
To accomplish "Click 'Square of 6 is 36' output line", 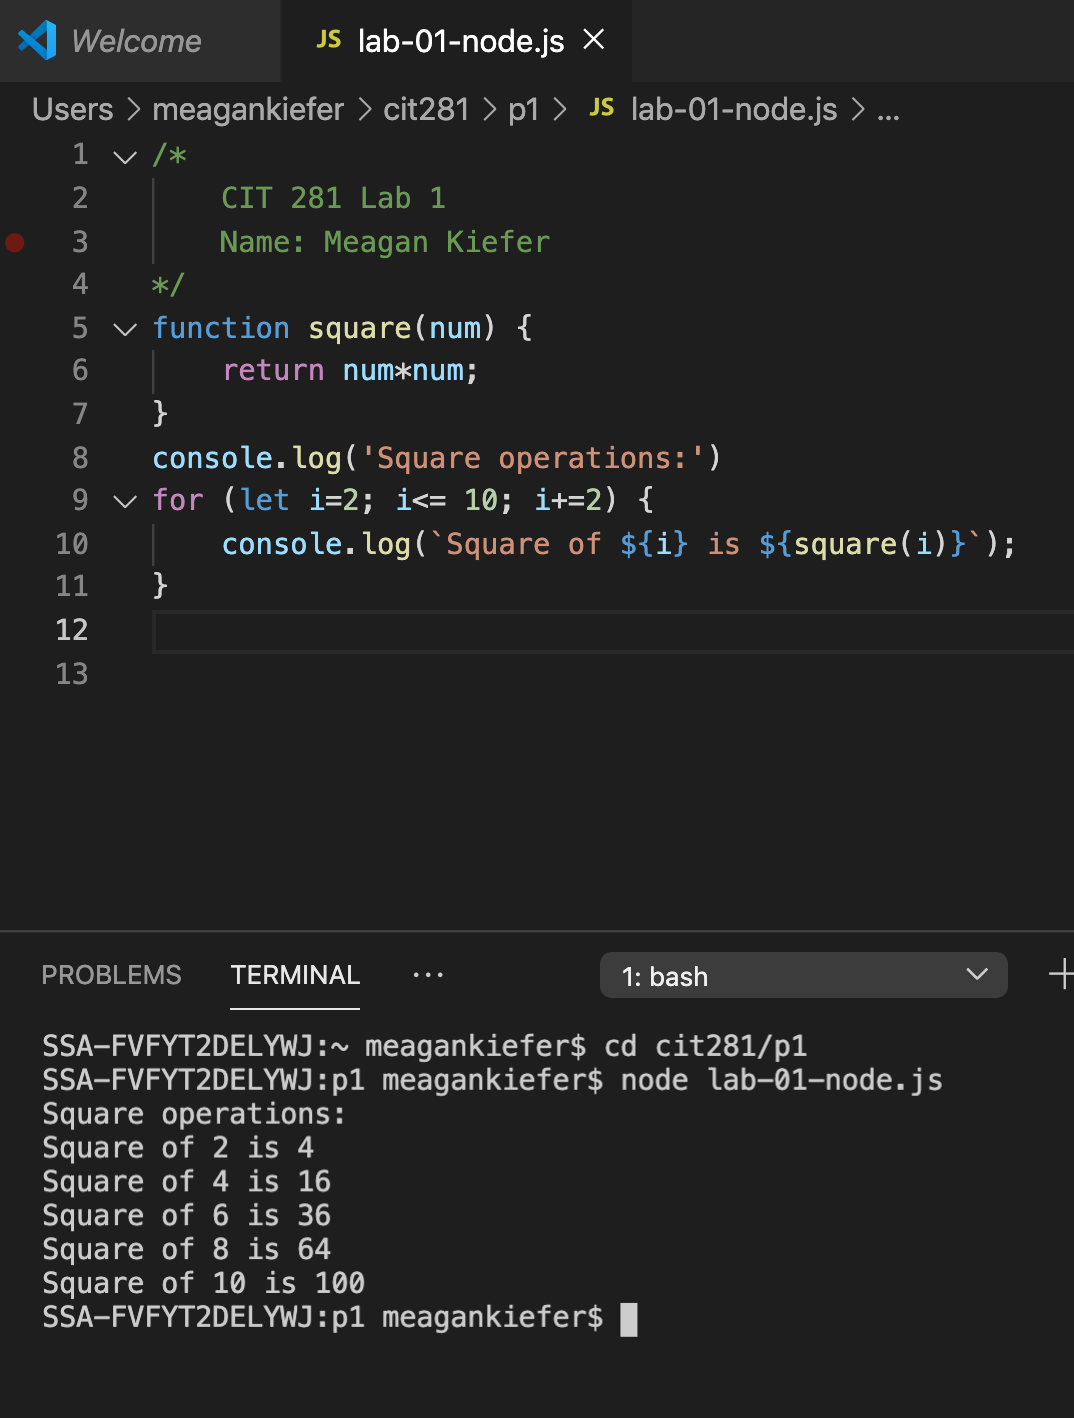I will [187, 1215].
